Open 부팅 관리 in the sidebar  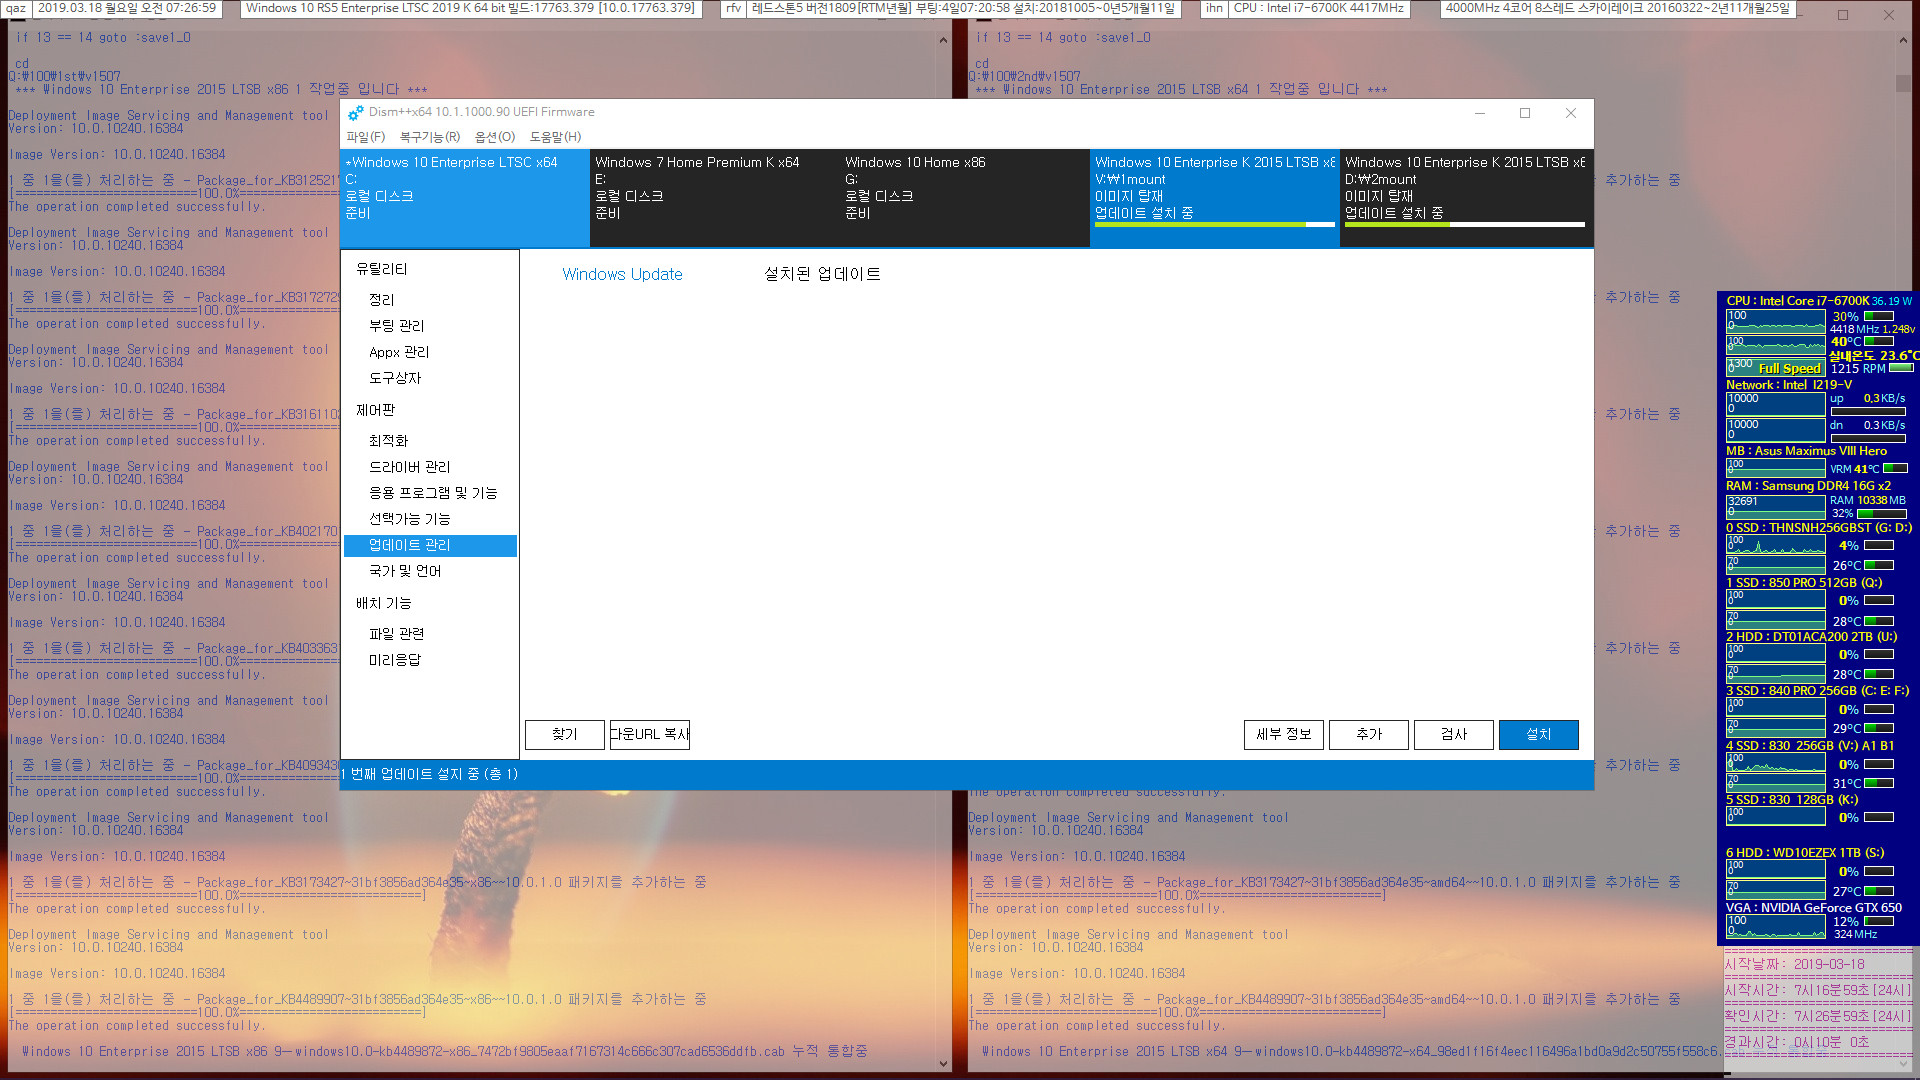point(397,326)
